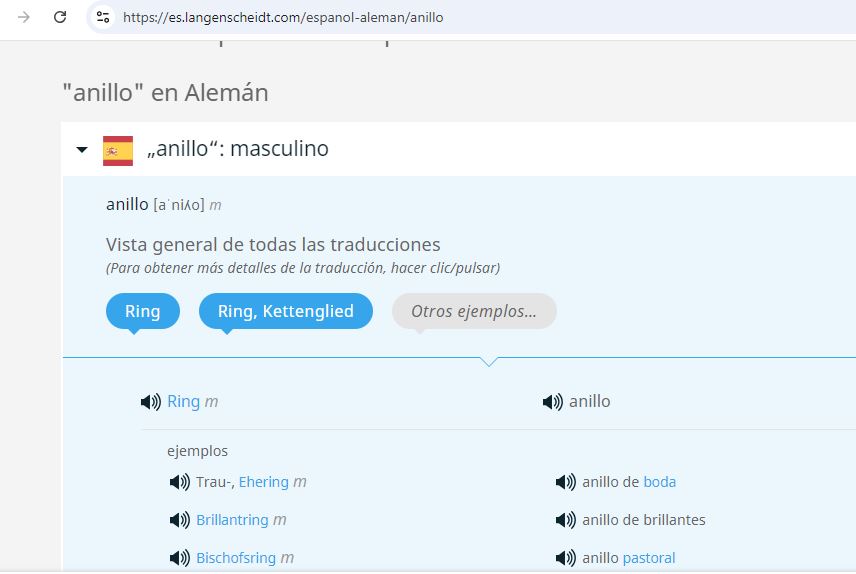Play pronunciation of anillo de boda

pyautogui.click(x=565, y=482)
